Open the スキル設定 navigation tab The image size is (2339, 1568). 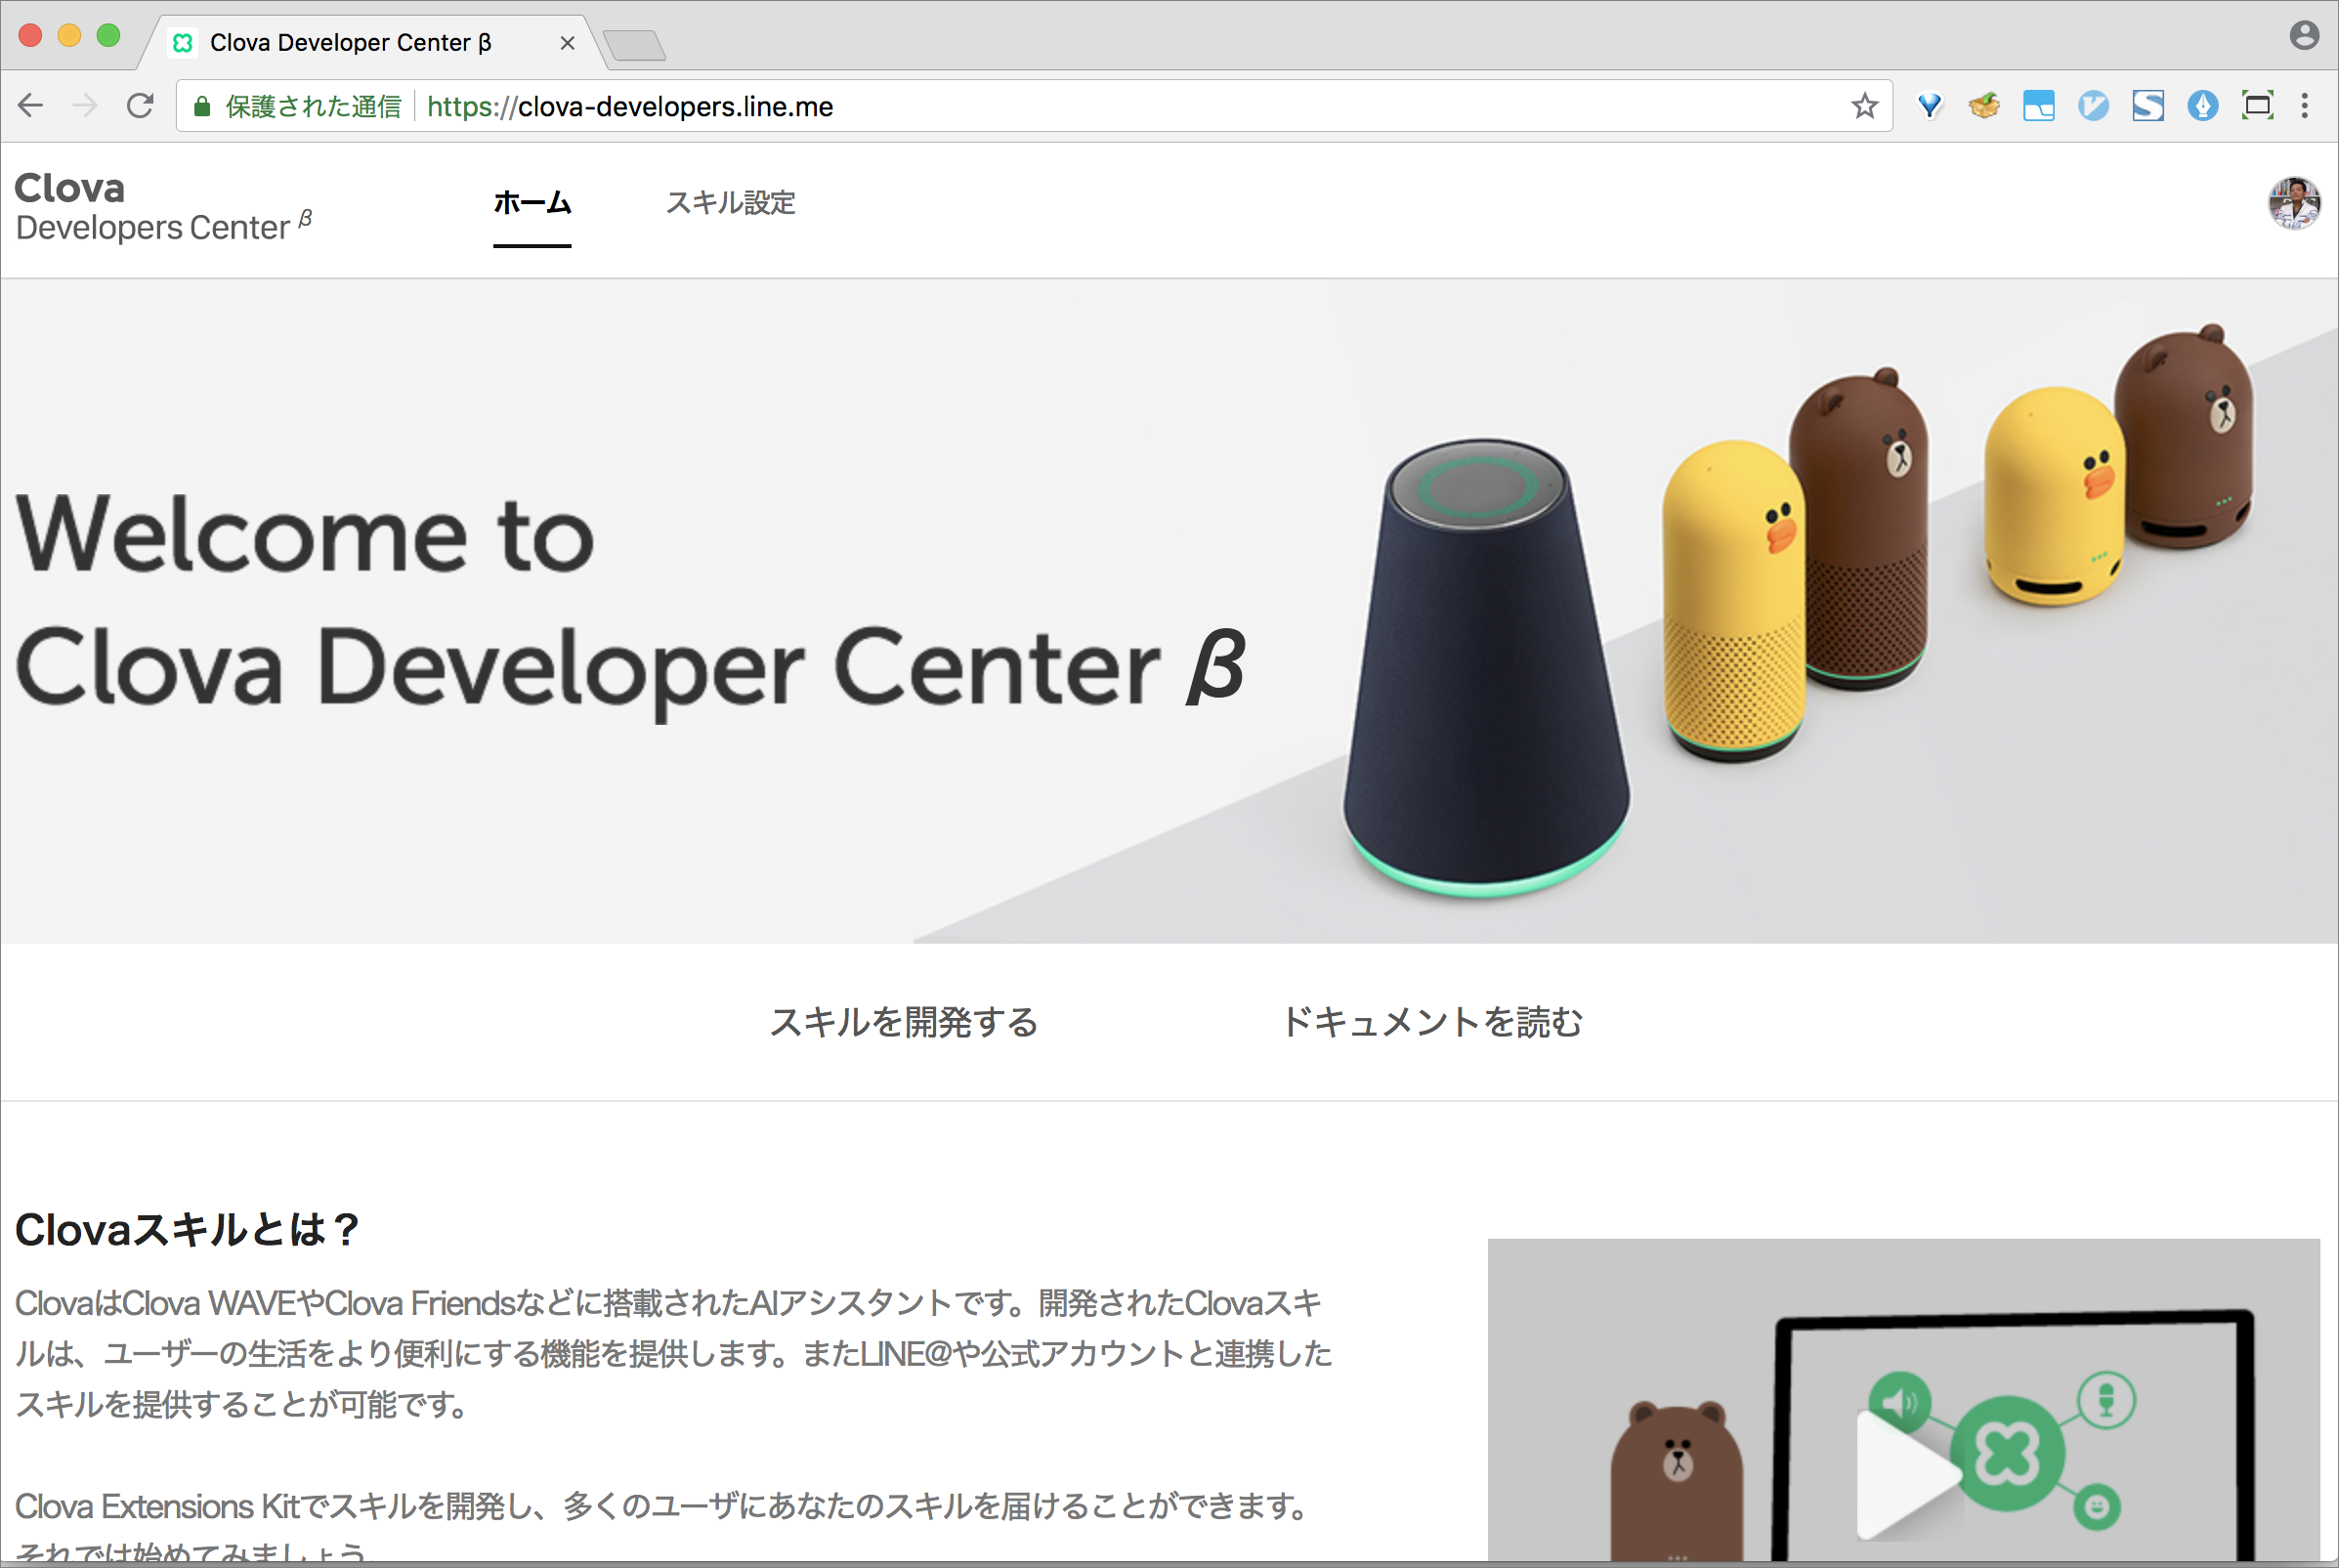tap(731, 203)
